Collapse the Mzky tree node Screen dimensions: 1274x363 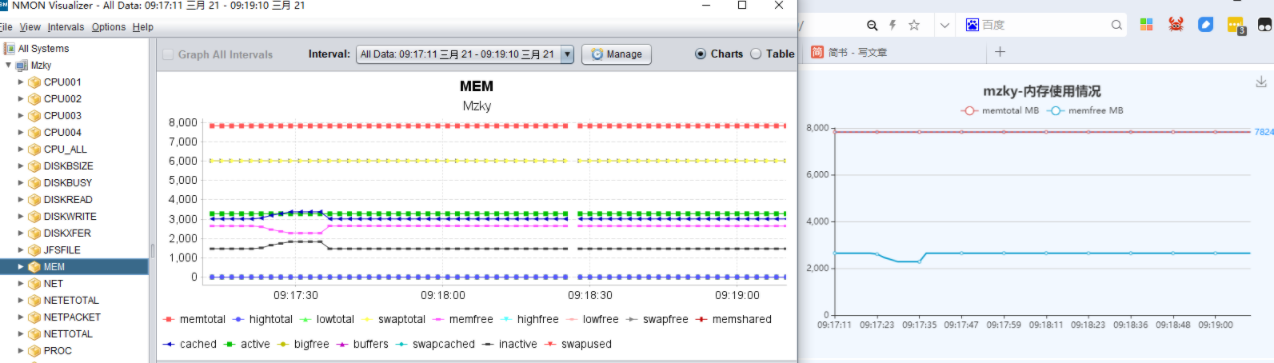point(9,65)
